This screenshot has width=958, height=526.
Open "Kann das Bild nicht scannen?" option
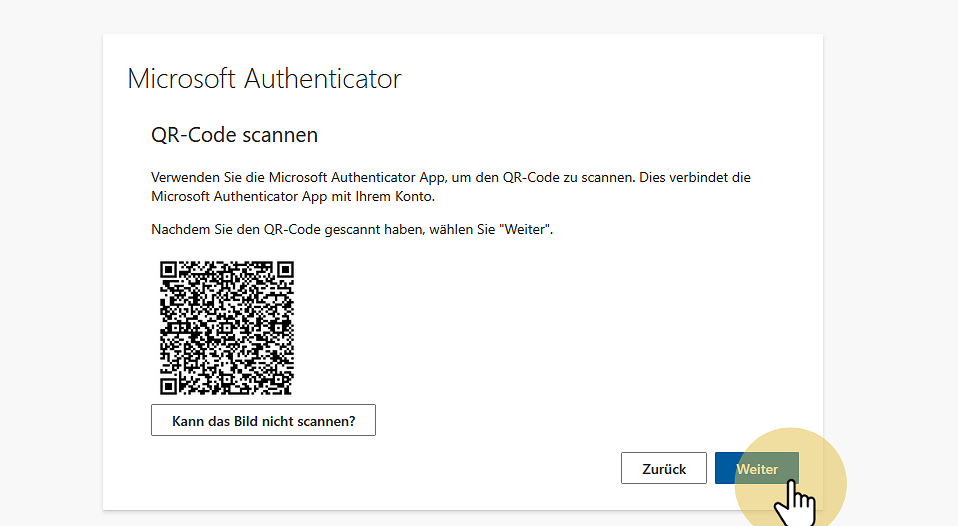coord(263,421)
